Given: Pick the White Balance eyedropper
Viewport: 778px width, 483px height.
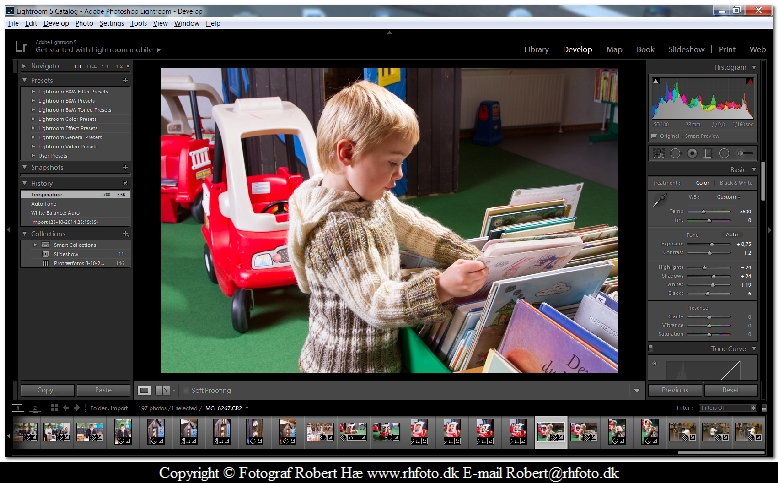Looking at the screenshot, I should tap(660, 201).
